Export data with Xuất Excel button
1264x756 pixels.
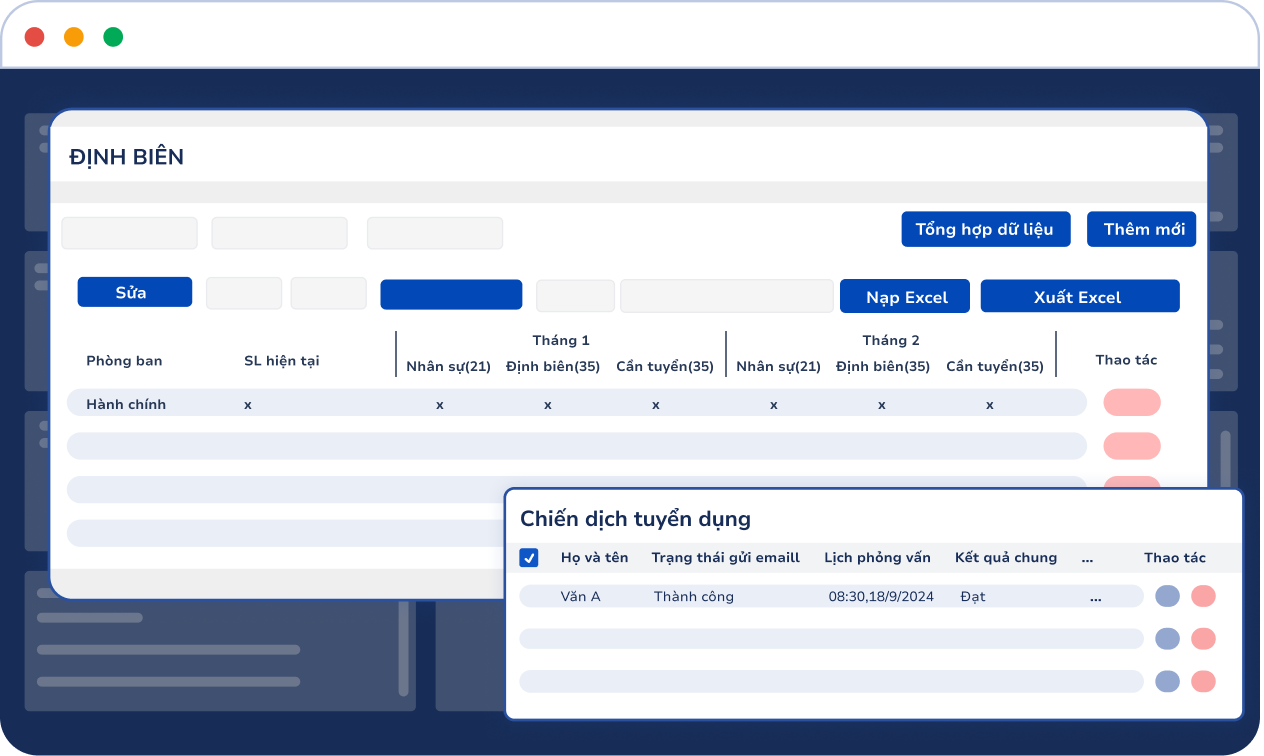coord(1079,297)
